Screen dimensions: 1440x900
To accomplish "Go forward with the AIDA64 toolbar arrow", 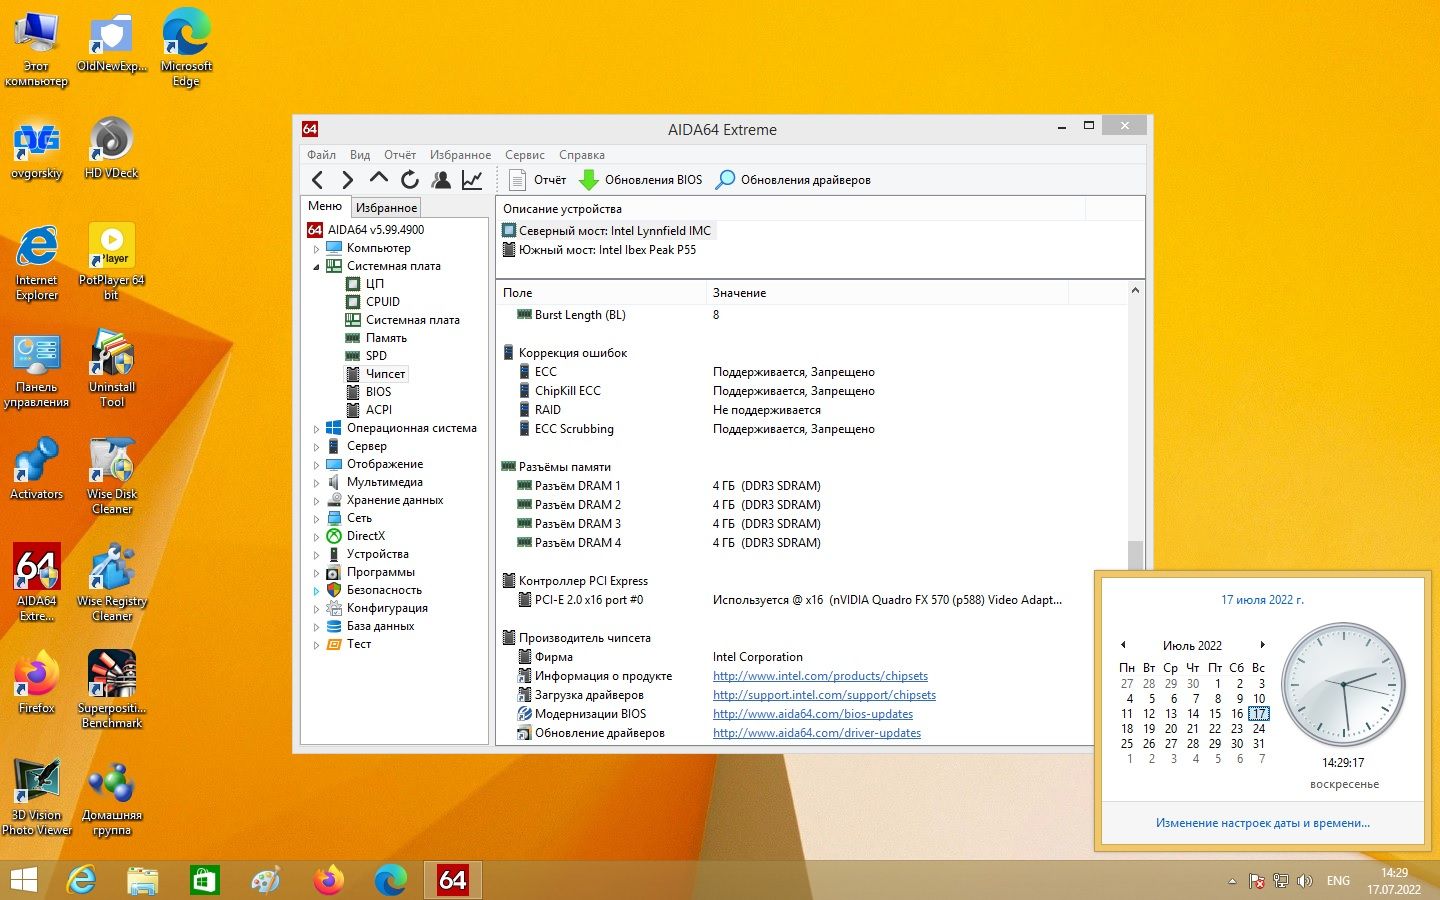I will [347, 180].
